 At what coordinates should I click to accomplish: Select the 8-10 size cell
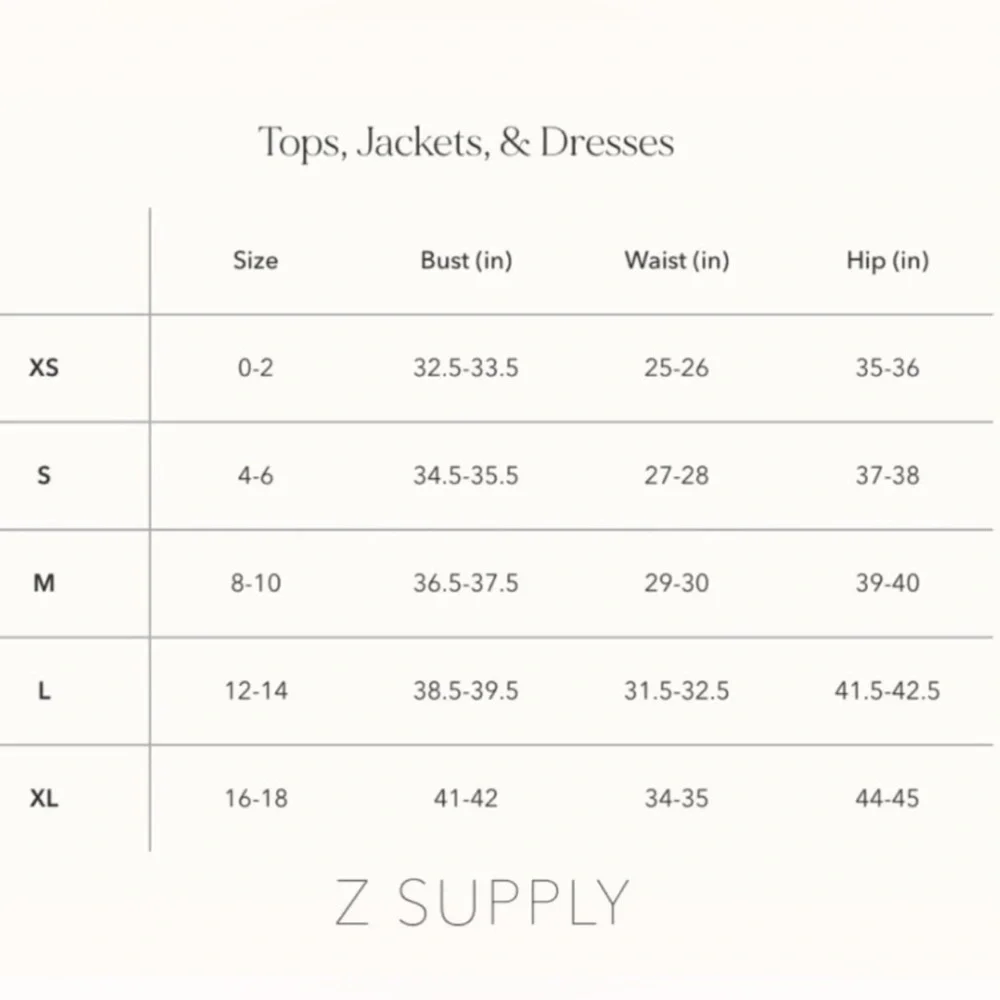pos(256,583)
